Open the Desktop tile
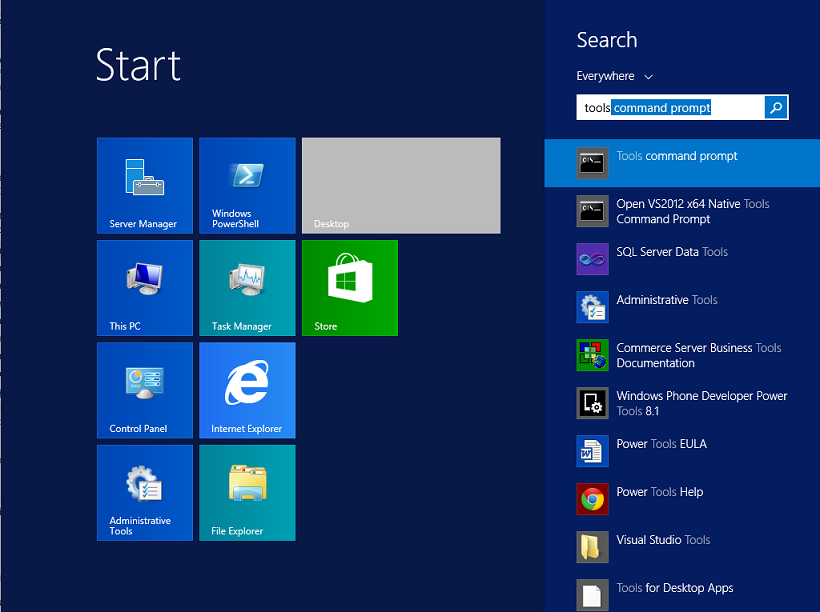The image size is (820, 612). point(401,185)
